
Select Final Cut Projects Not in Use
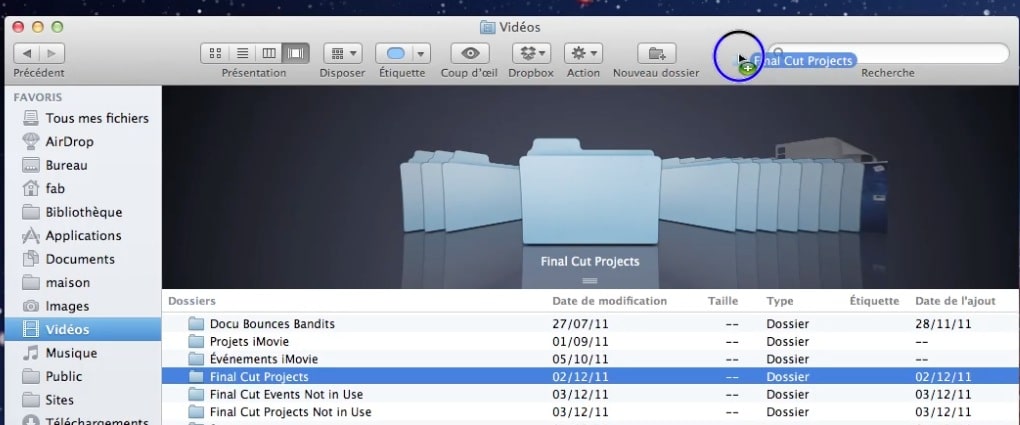591,411
